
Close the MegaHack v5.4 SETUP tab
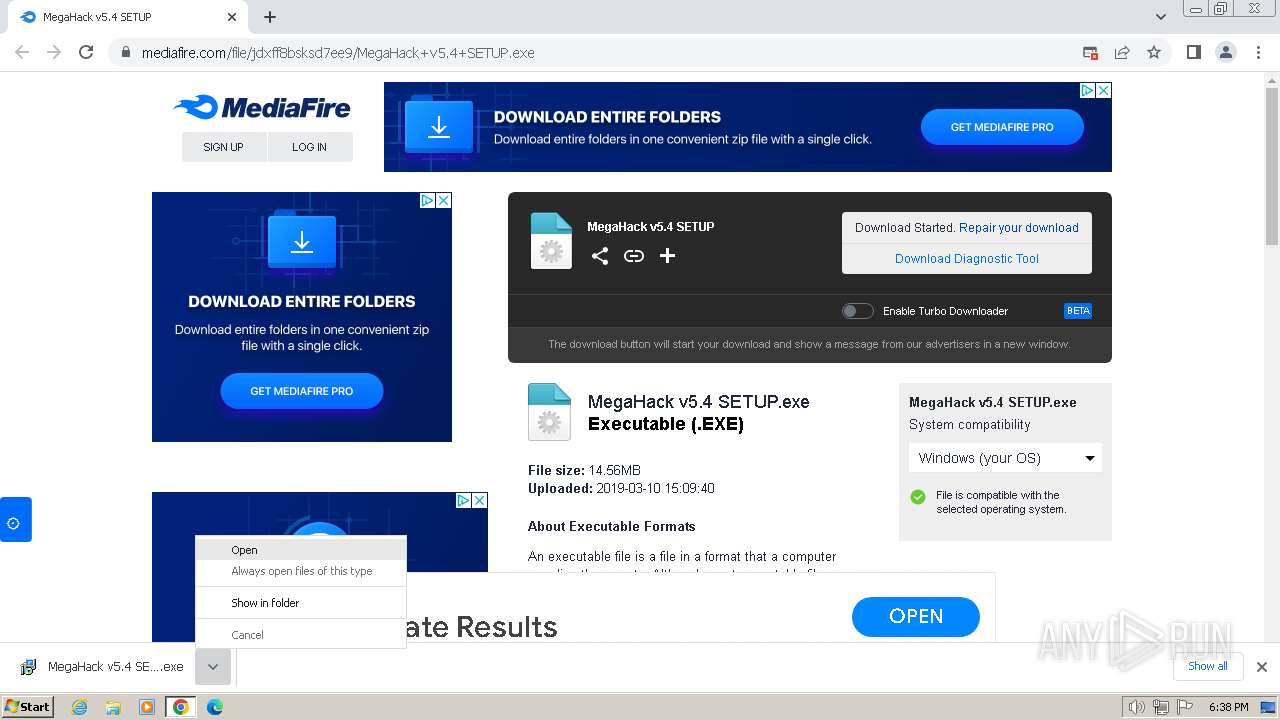(232, 17)
